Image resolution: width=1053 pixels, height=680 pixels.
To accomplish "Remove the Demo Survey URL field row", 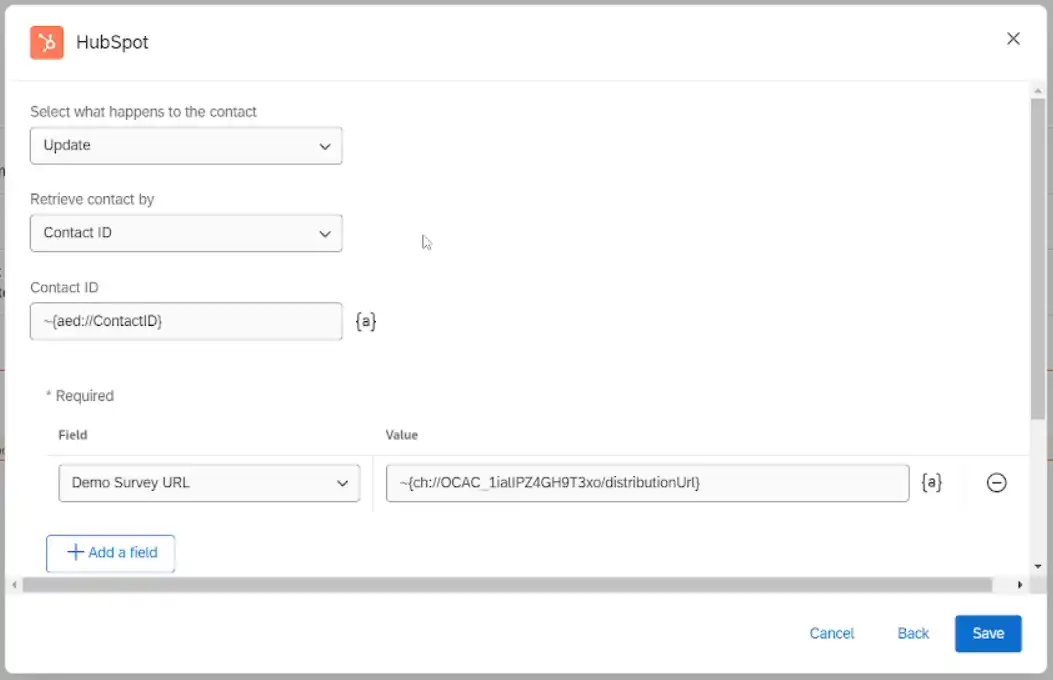I will pos(996,483).
